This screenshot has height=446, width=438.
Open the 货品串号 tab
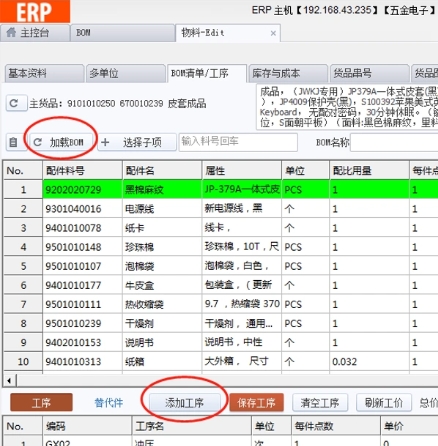369,73
